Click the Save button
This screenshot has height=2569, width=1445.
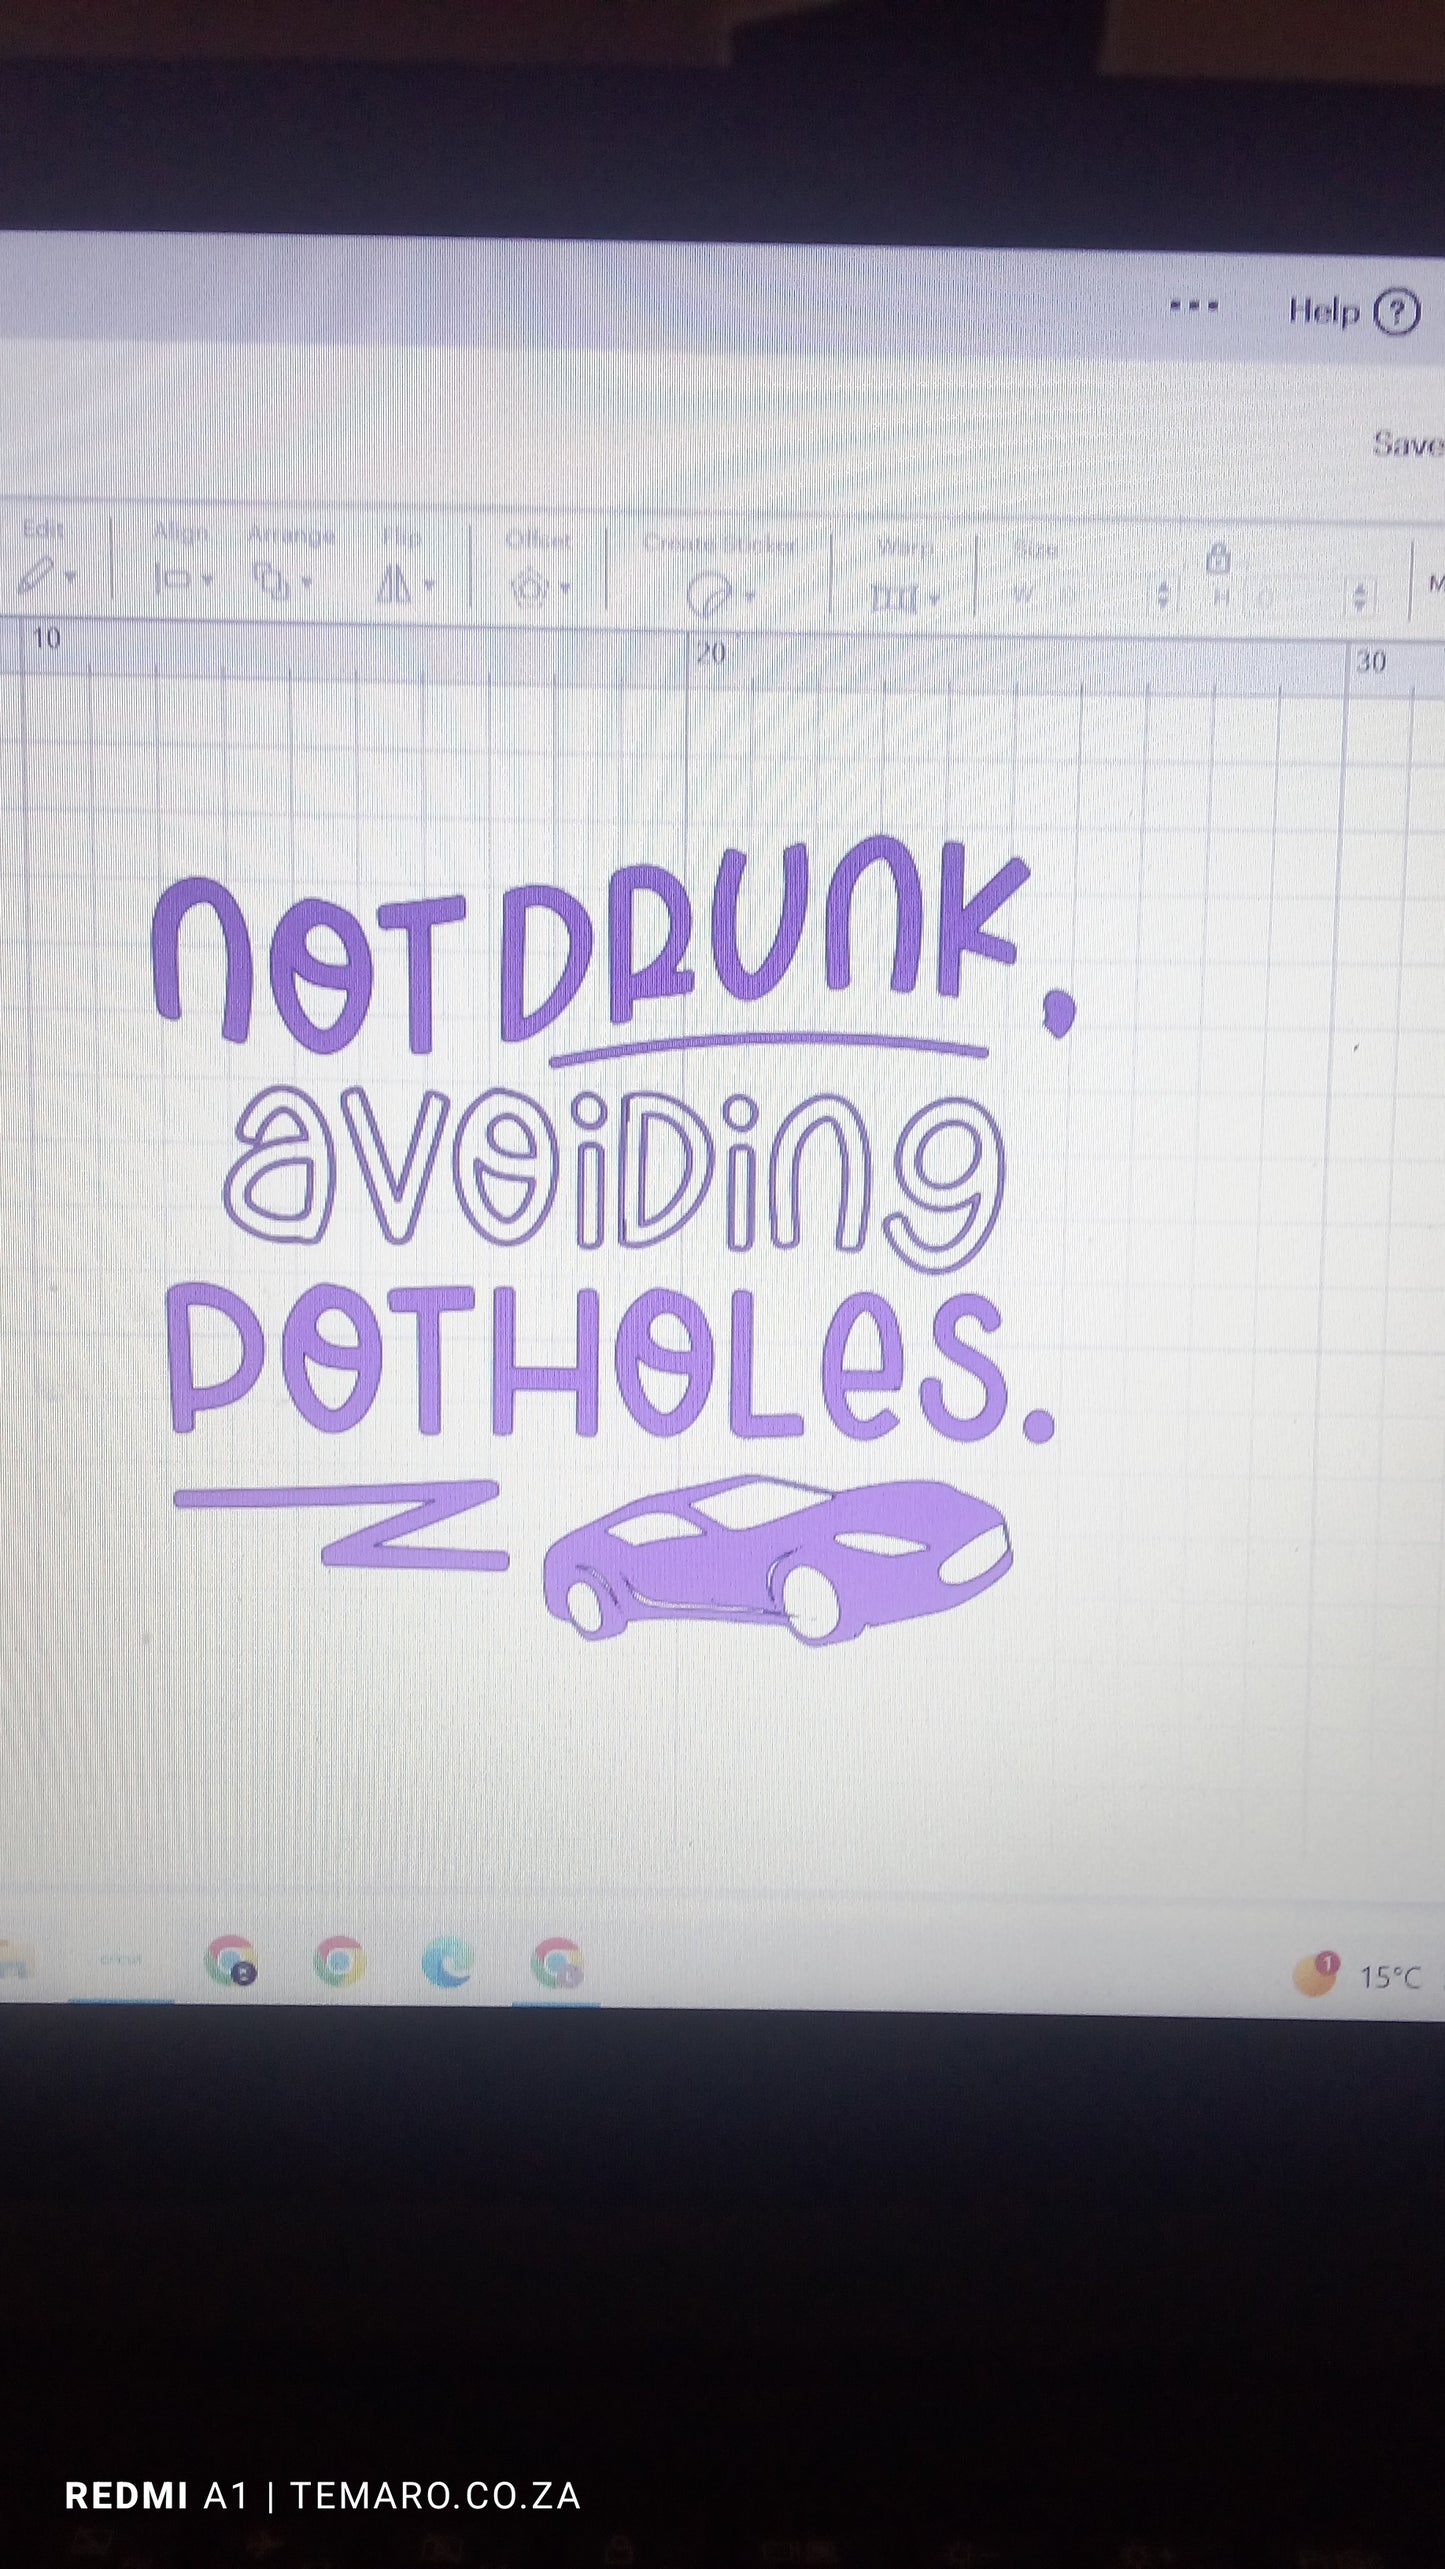(x=1407, y=443)
